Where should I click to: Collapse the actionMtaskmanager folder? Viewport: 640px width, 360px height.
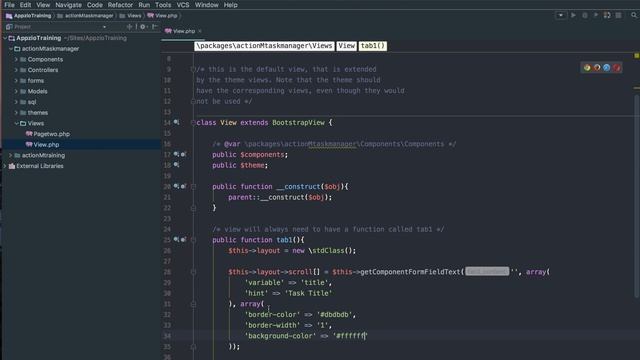tap(11, 49)
